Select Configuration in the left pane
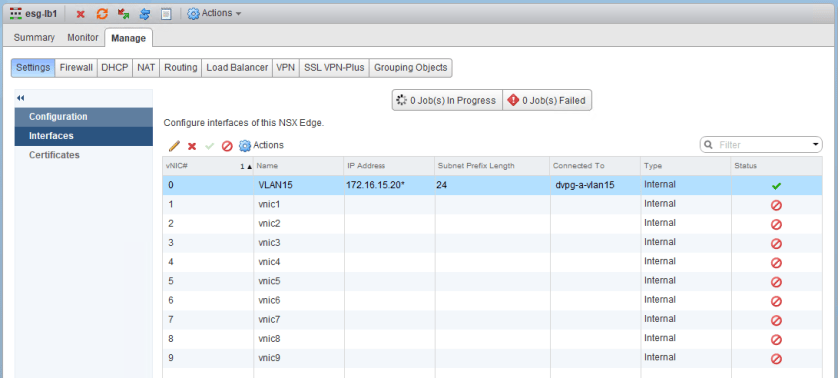 83,117
